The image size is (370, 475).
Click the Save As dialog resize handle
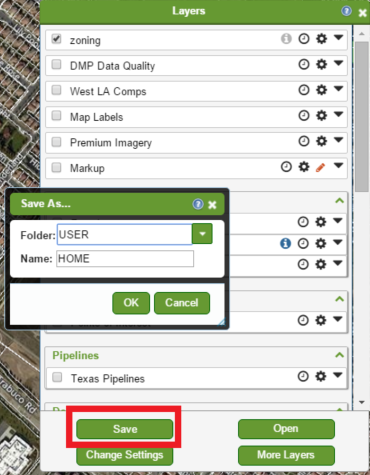pos(222,322)
